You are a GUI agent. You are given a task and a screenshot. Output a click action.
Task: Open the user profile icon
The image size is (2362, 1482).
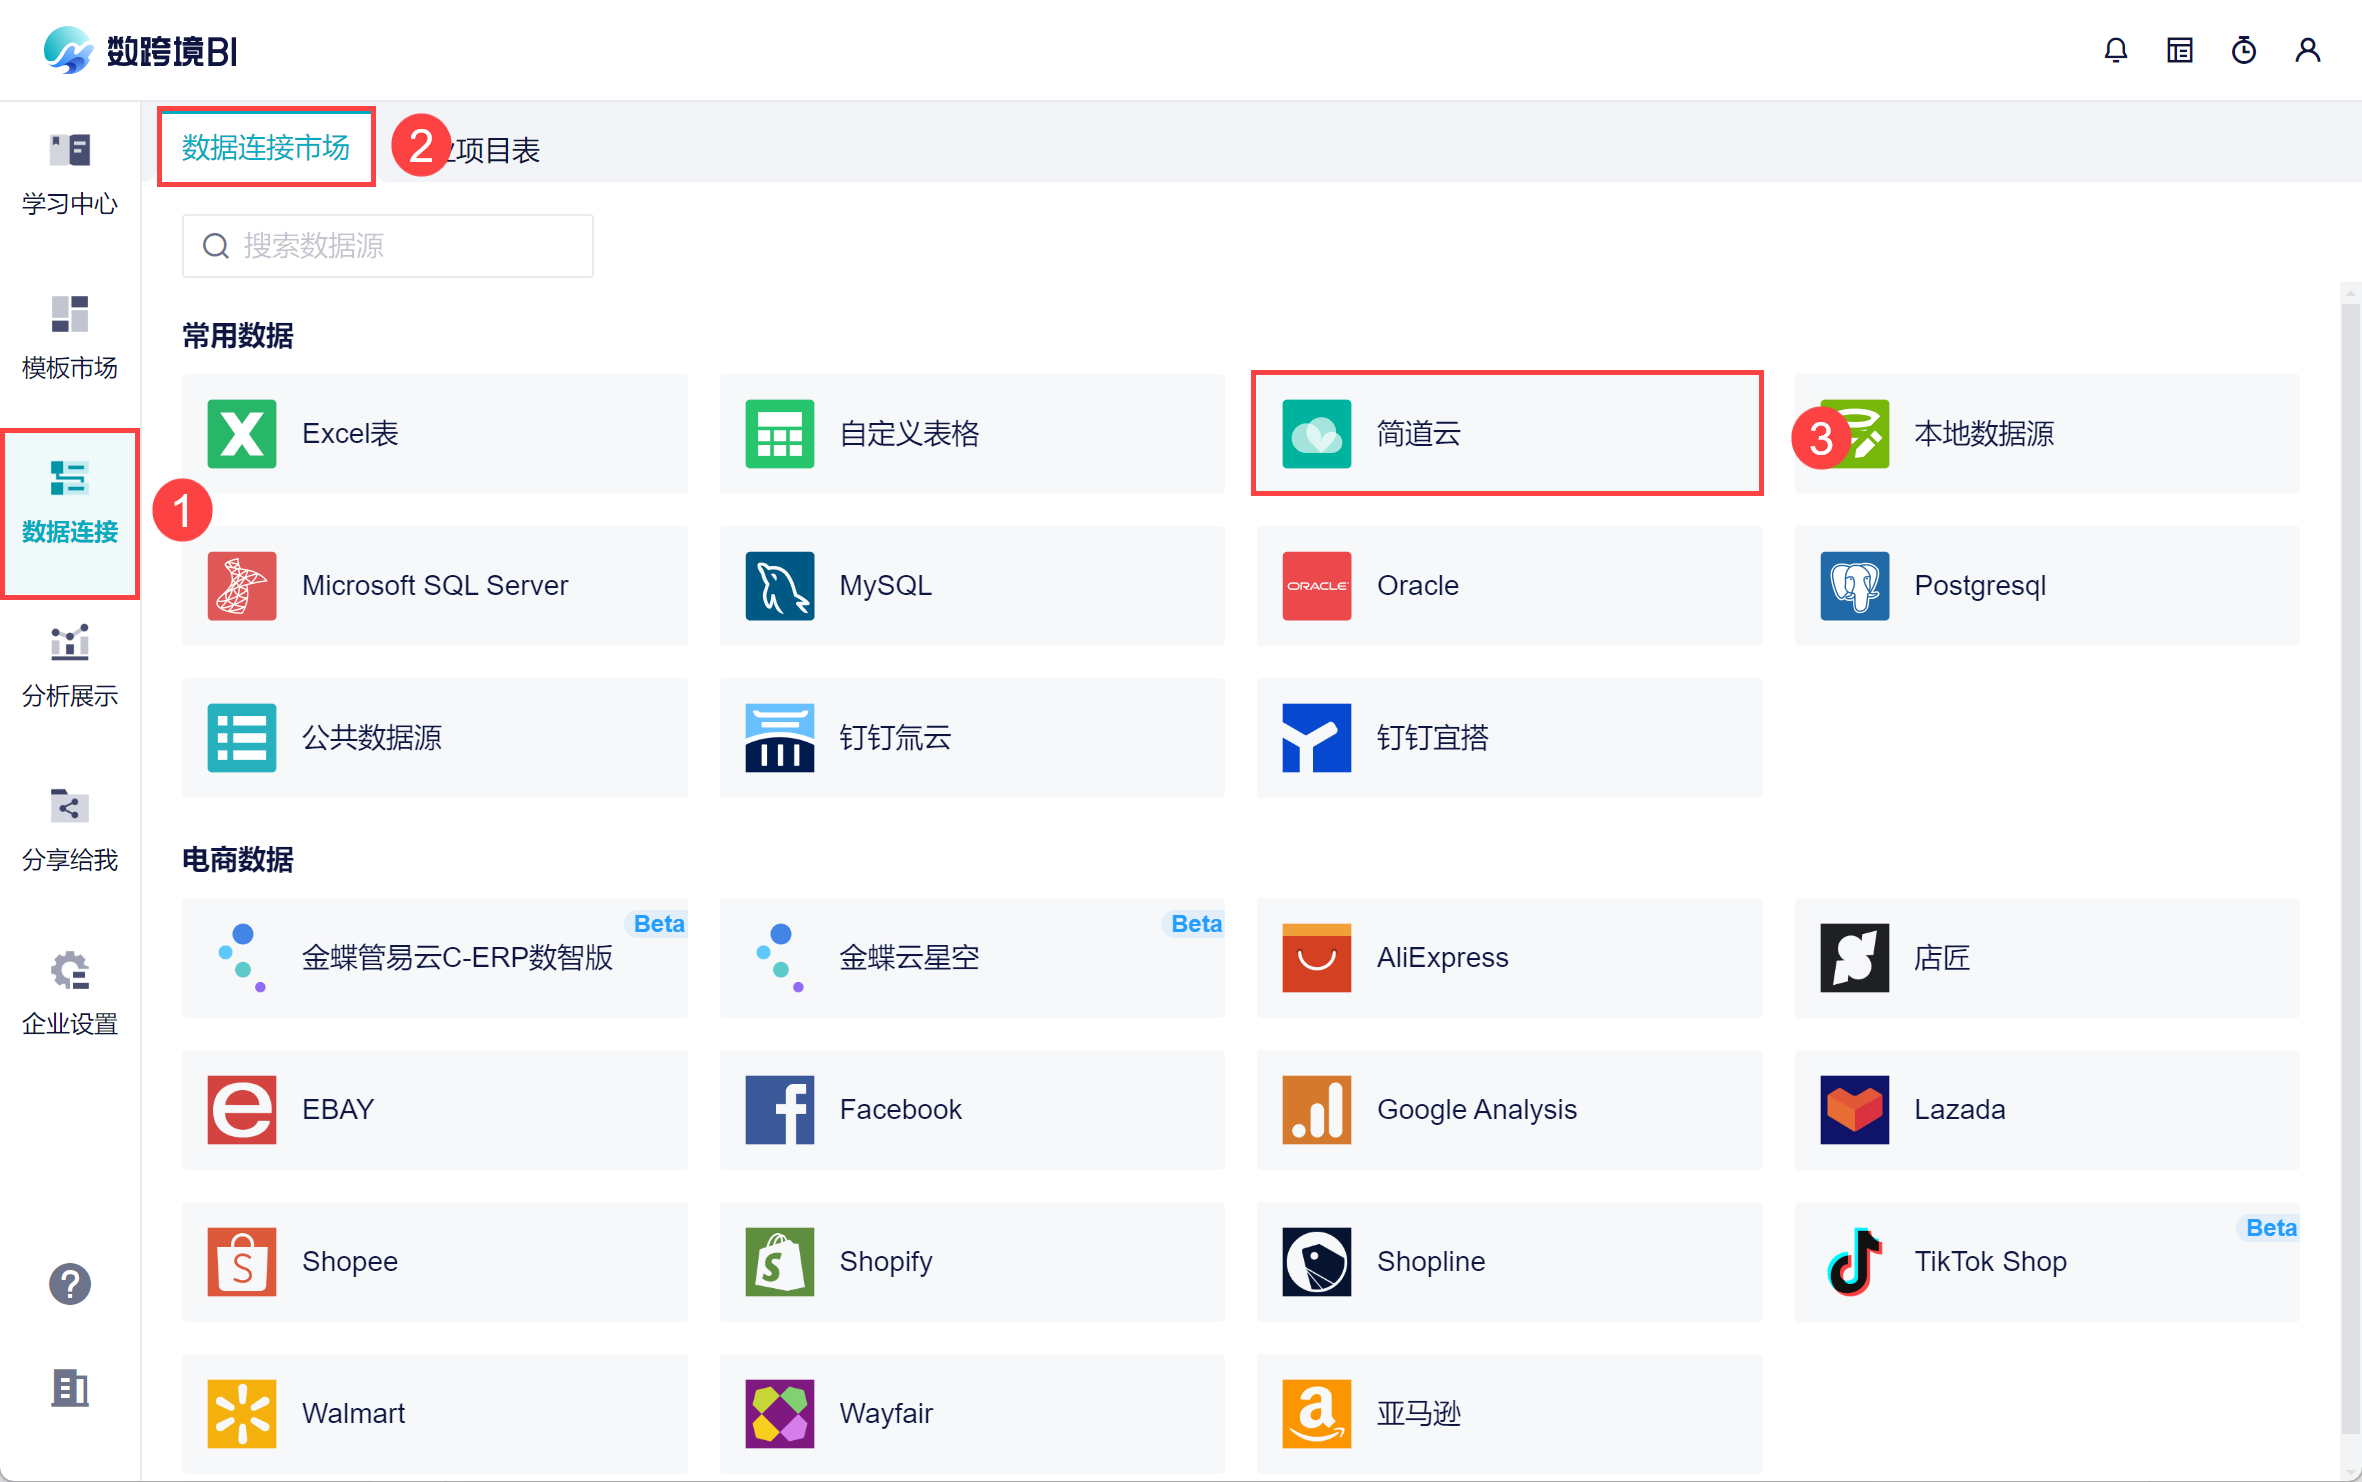(2307, 50)
